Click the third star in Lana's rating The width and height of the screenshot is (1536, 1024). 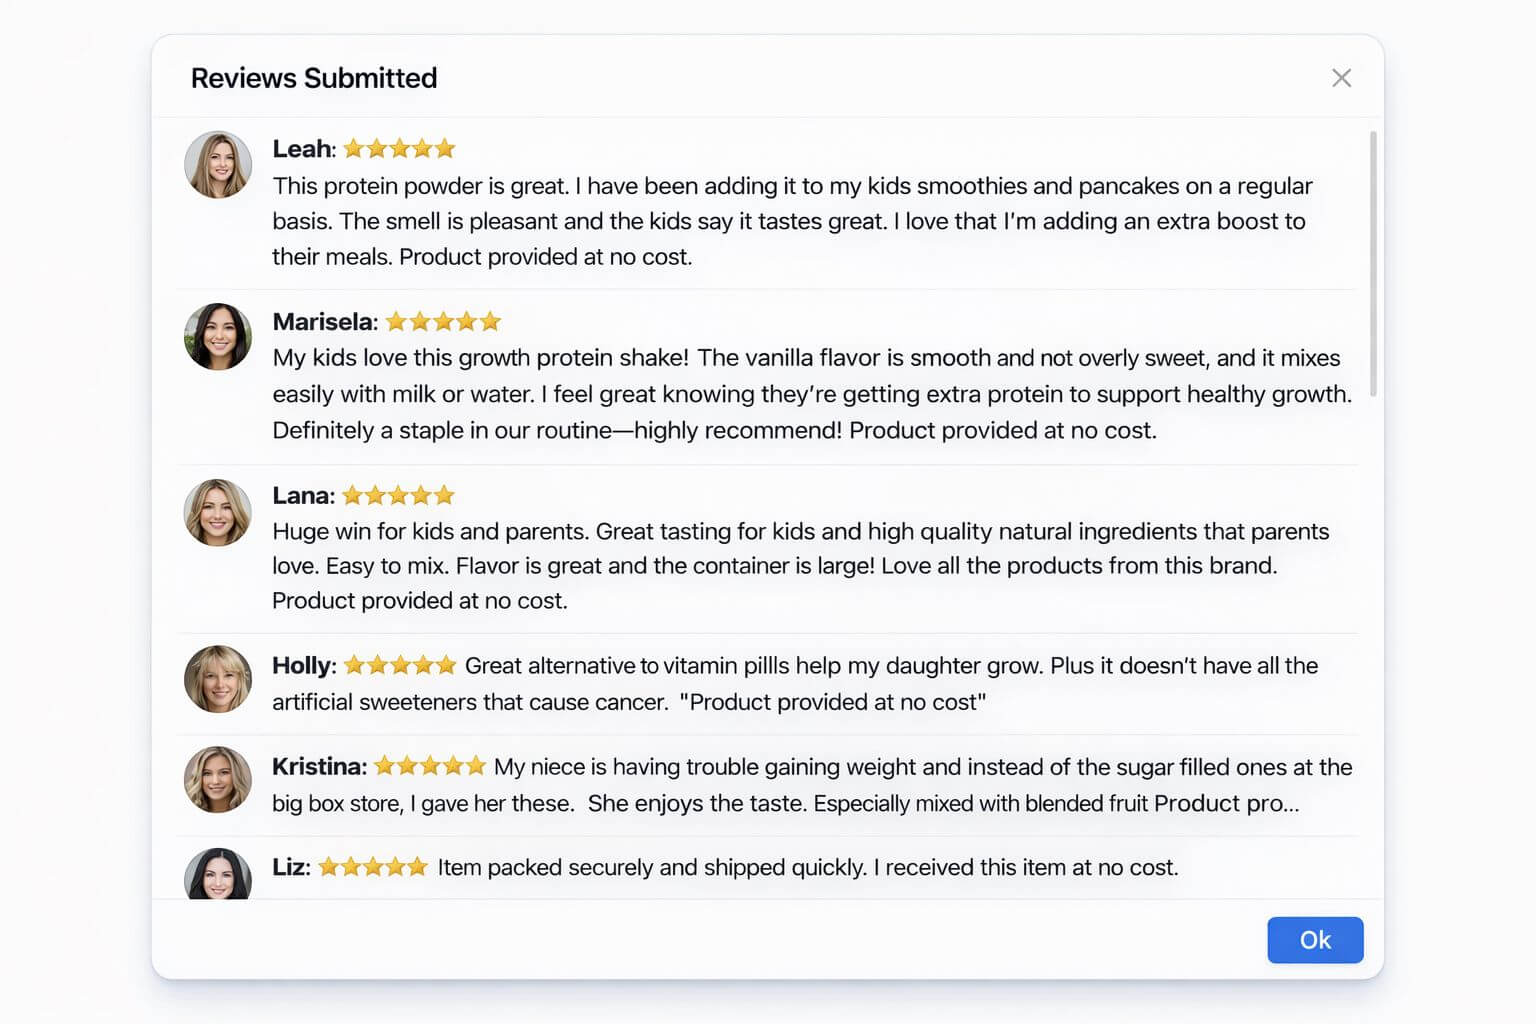point(397,494)
